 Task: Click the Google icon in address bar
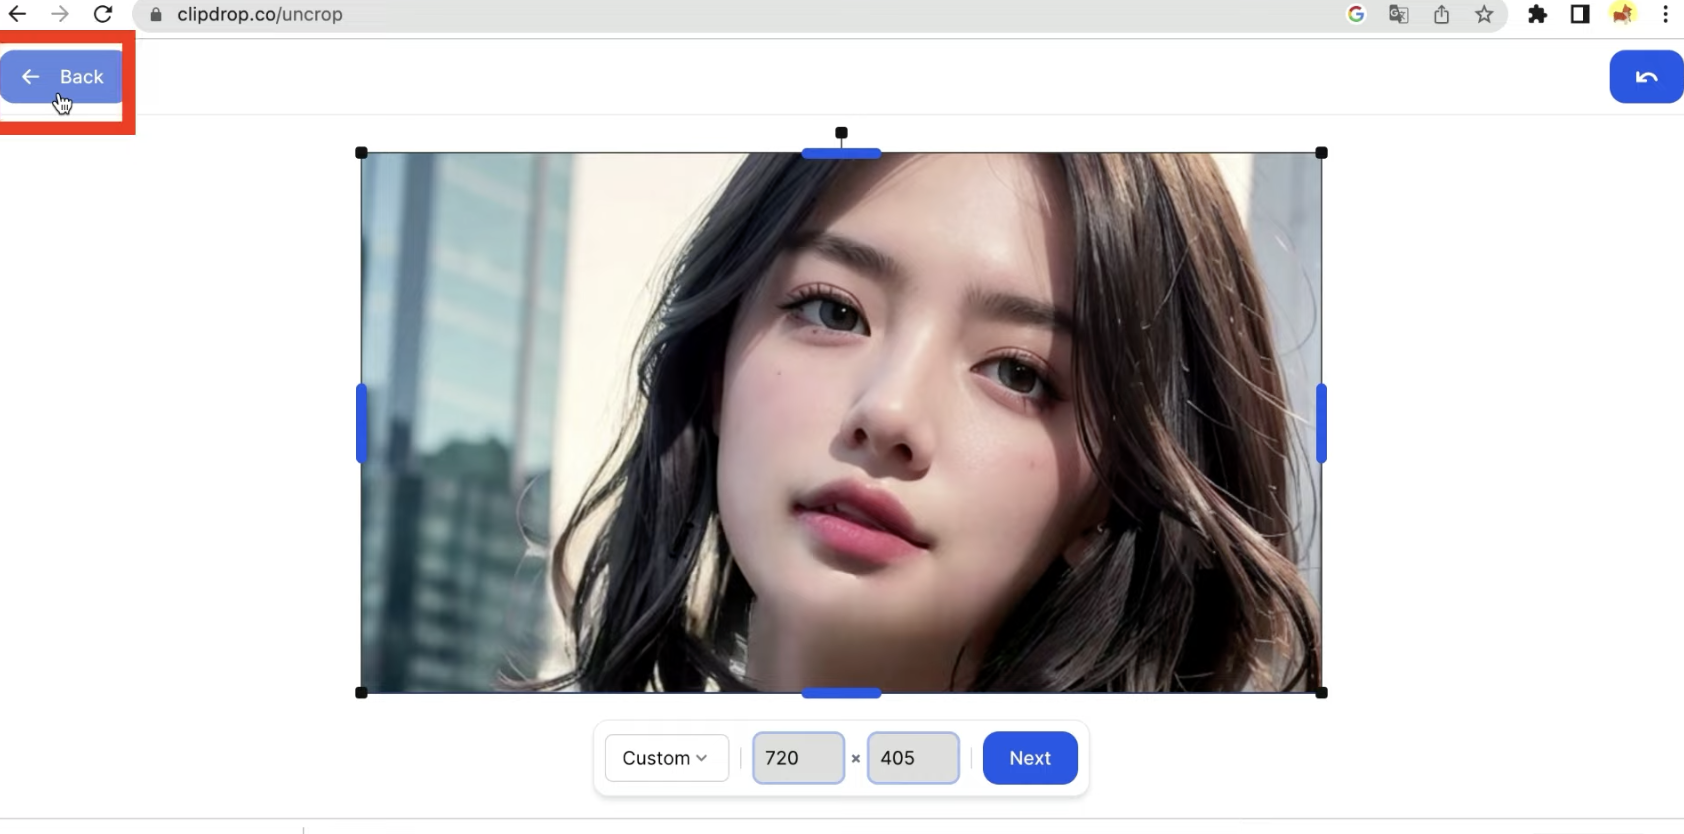[x=1356, y=14]
